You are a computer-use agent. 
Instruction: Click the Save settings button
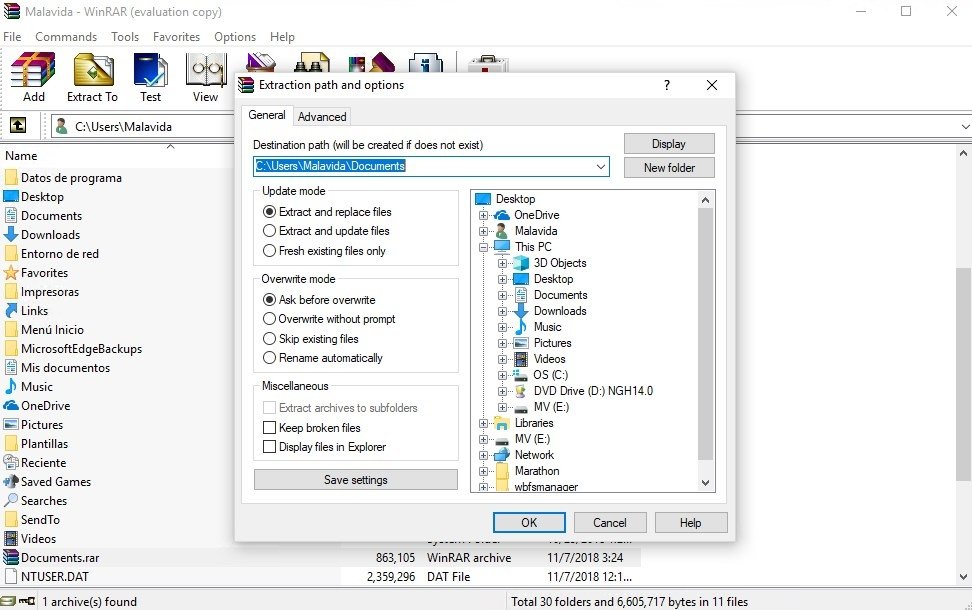(356, 479)
